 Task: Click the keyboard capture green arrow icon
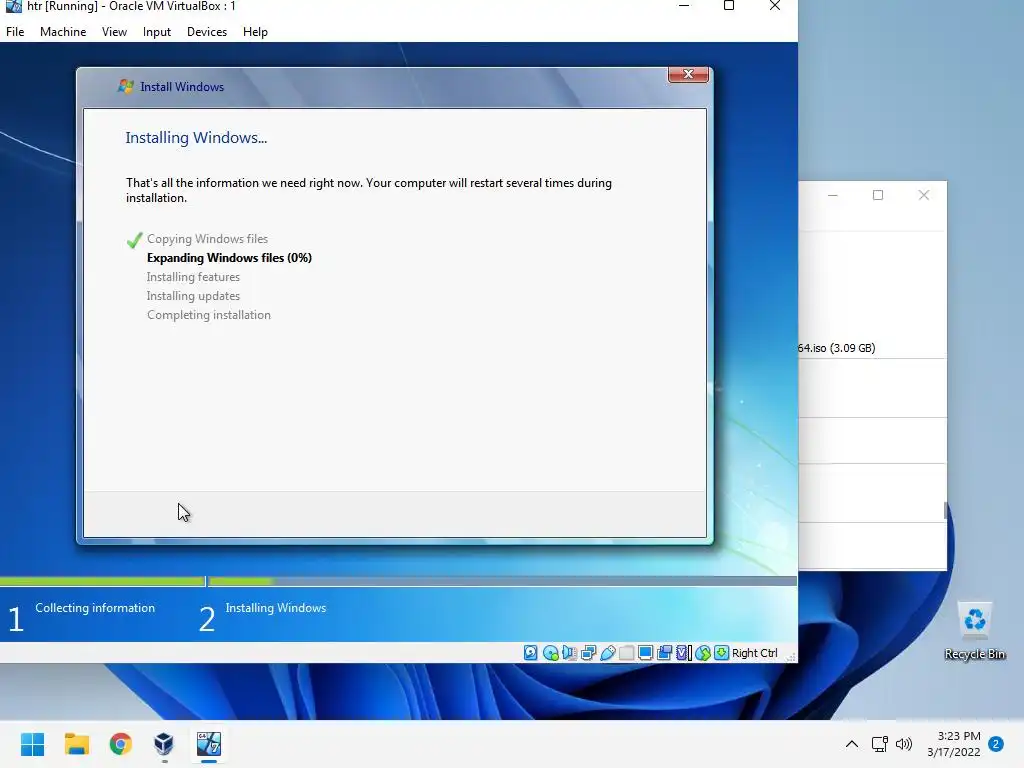(x=721, y=652)
